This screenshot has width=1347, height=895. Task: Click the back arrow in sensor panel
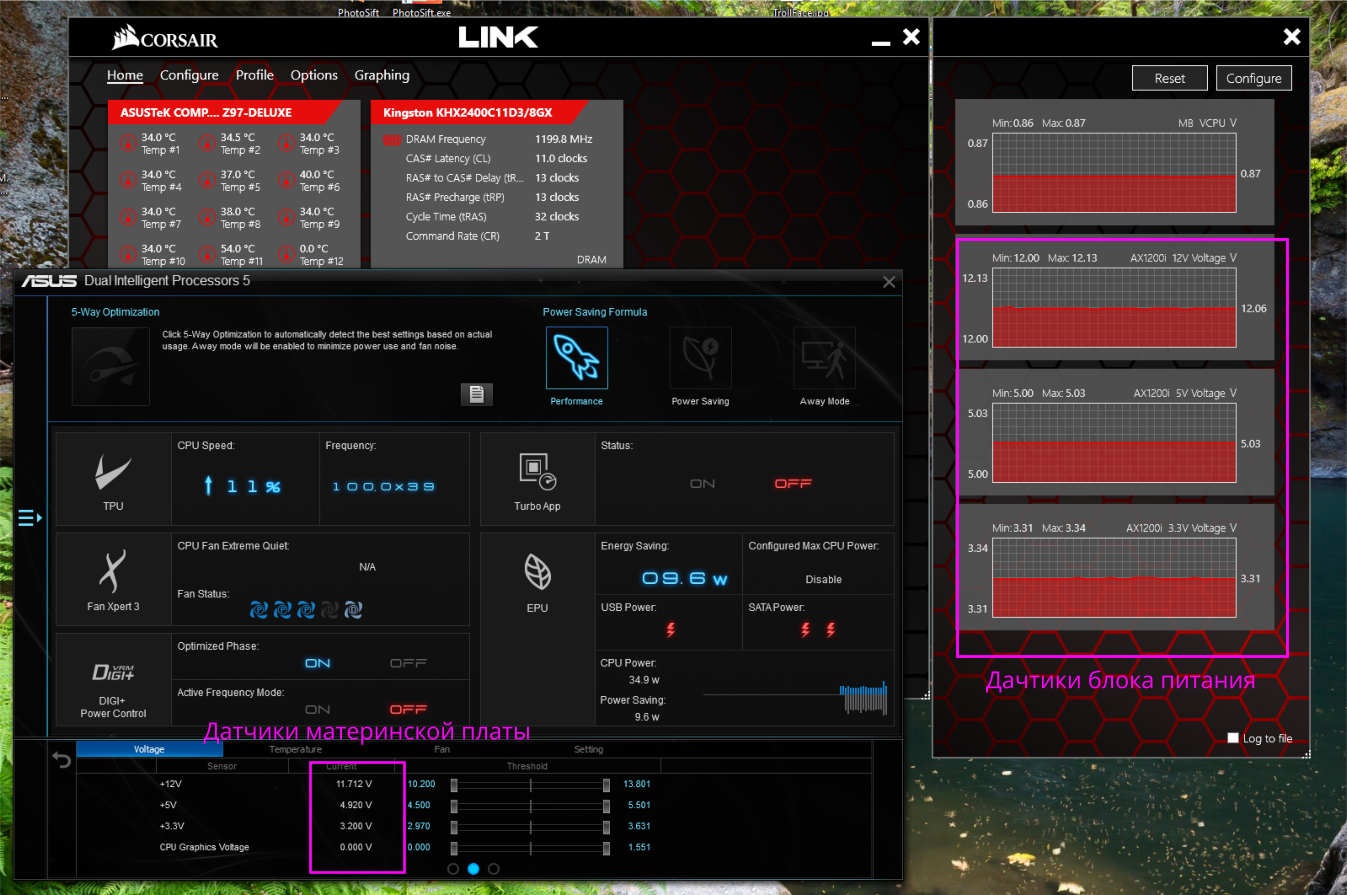pos(61,760)
